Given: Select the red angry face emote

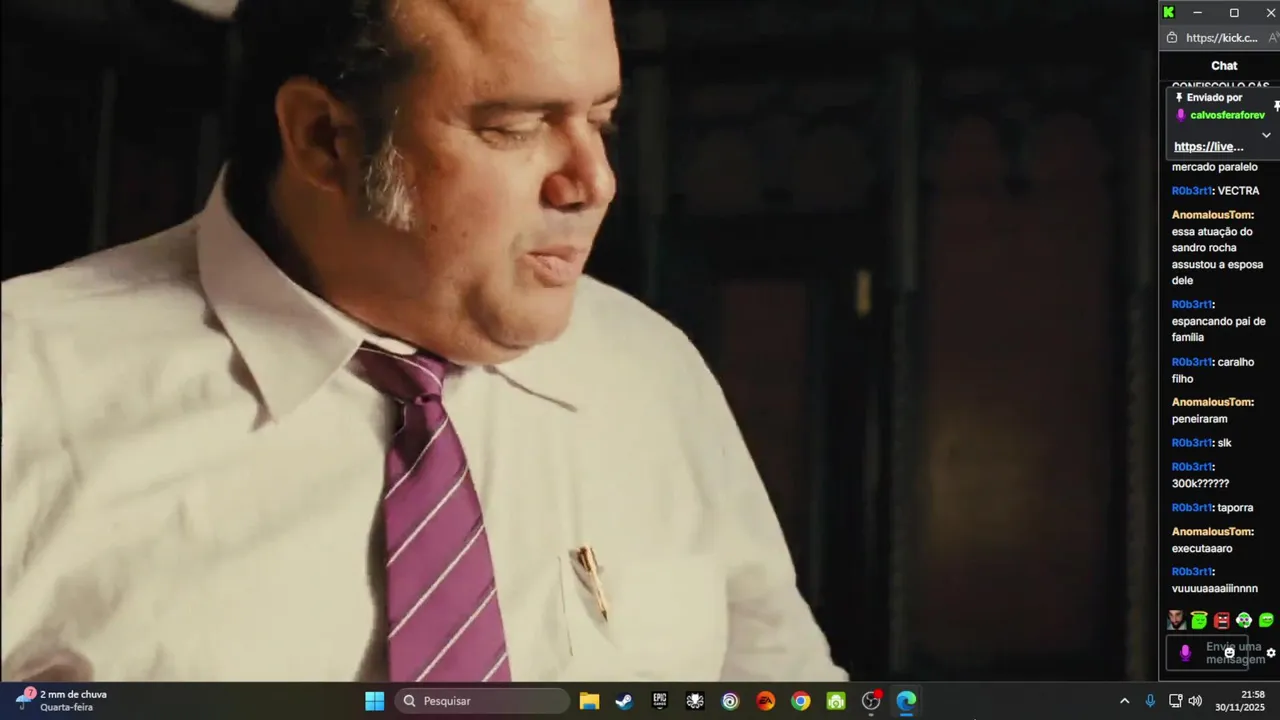Looking at the screenshot, I should (1221, 620).
